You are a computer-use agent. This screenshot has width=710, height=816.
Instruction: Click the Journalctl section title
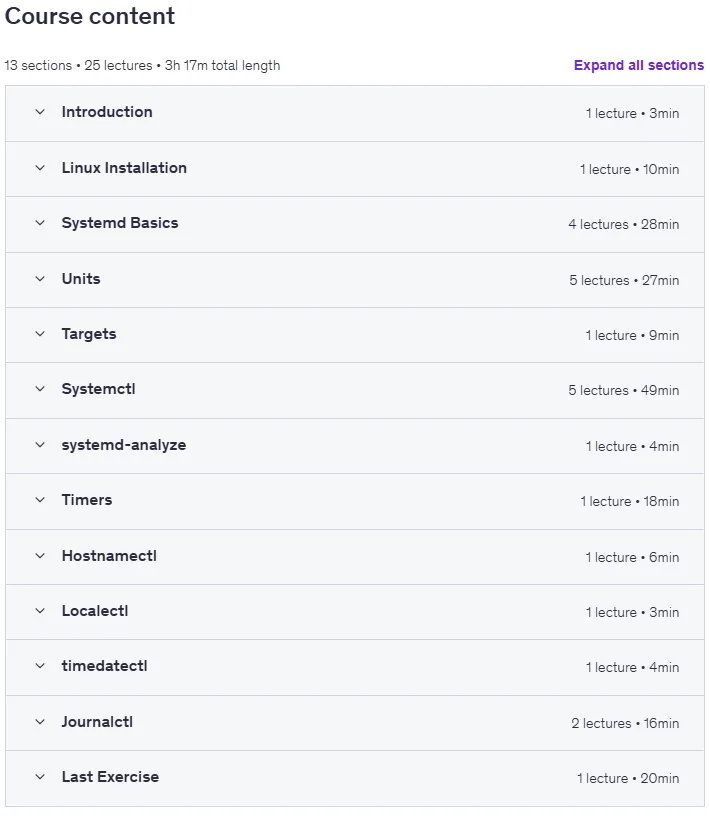pyautogui.click(x=97, y=722)
